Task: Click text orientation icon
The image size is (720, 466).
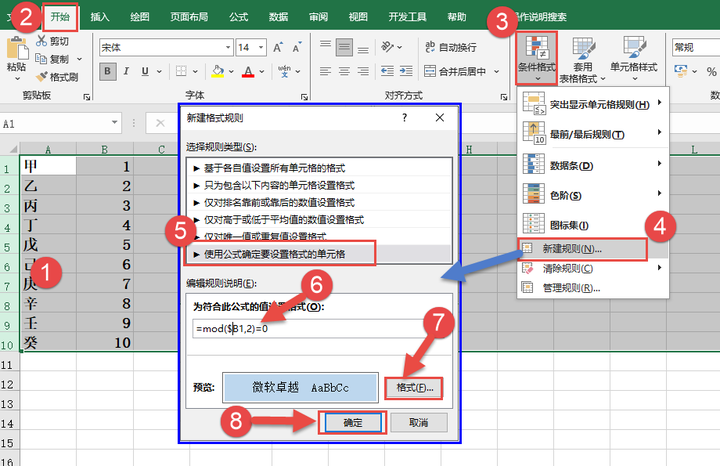Action: (388, 47)
